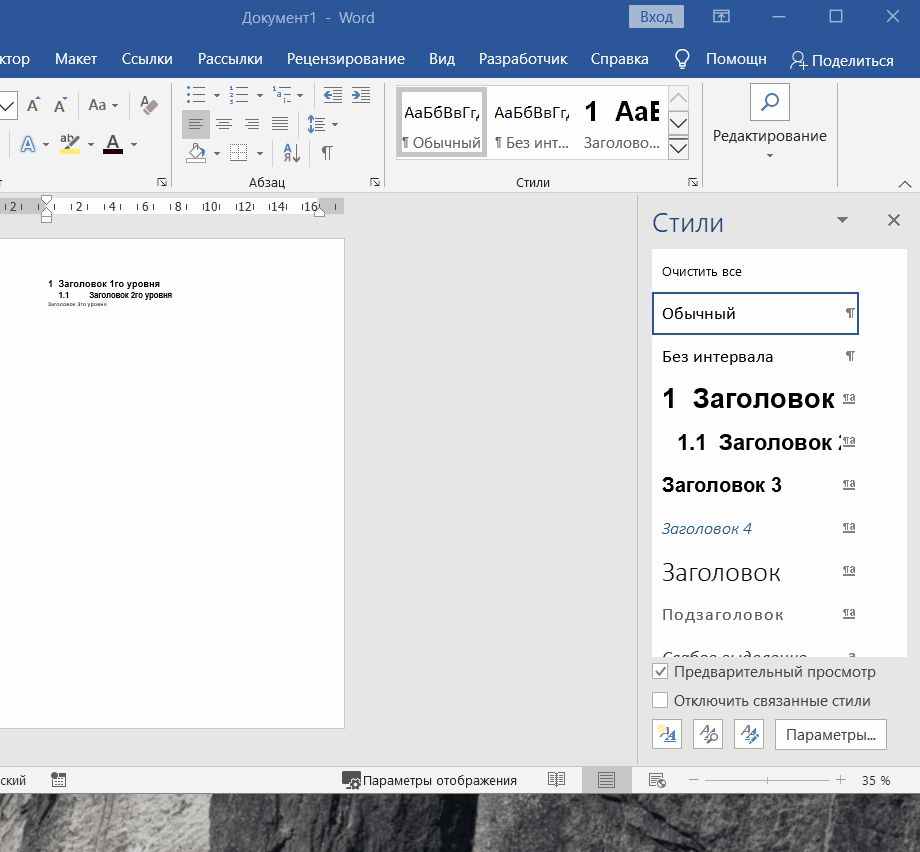The image size is (920, 852).
Task: Click the zoom slider in the status bar
Action: (767, 780)
